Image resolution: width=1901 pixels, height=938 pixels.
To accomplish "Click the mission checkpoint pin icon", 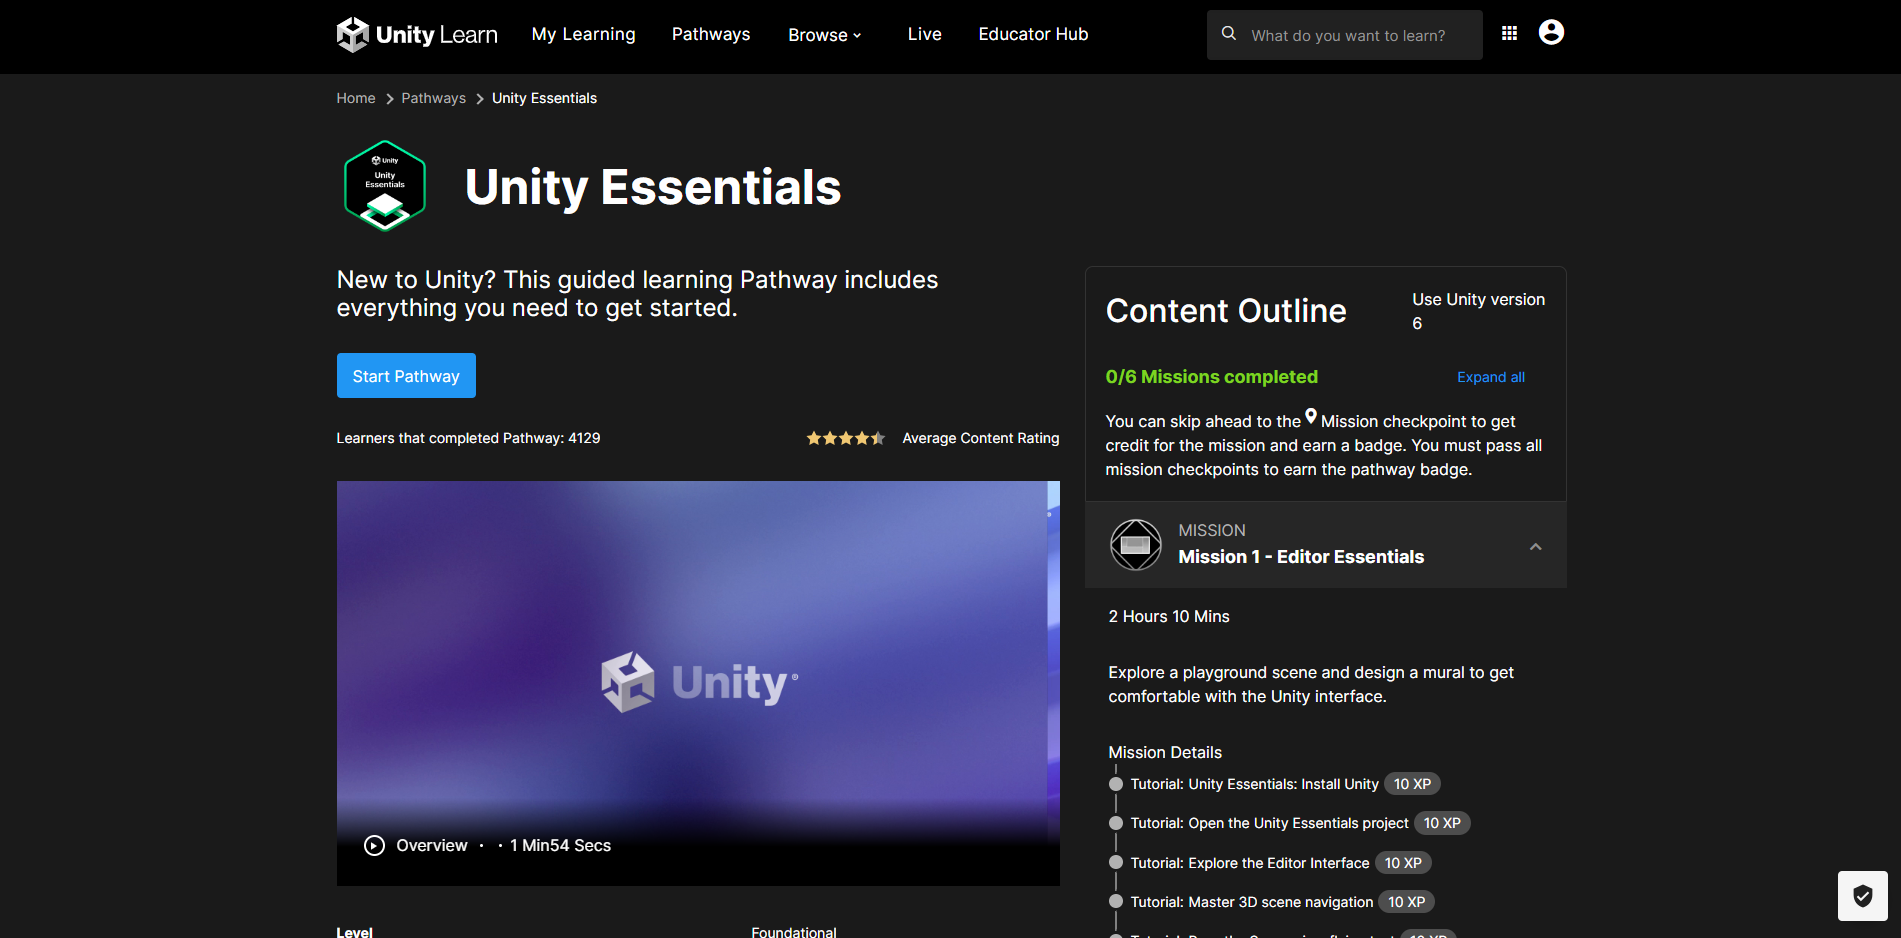I will point(1311,417).
